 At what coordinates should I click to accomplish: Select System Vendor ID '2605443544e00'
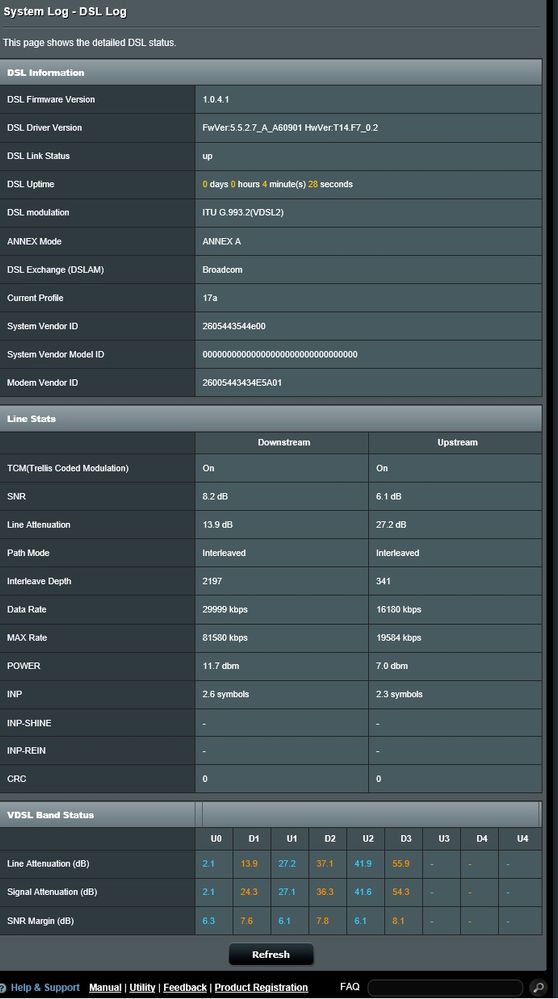tap(234, 326)
